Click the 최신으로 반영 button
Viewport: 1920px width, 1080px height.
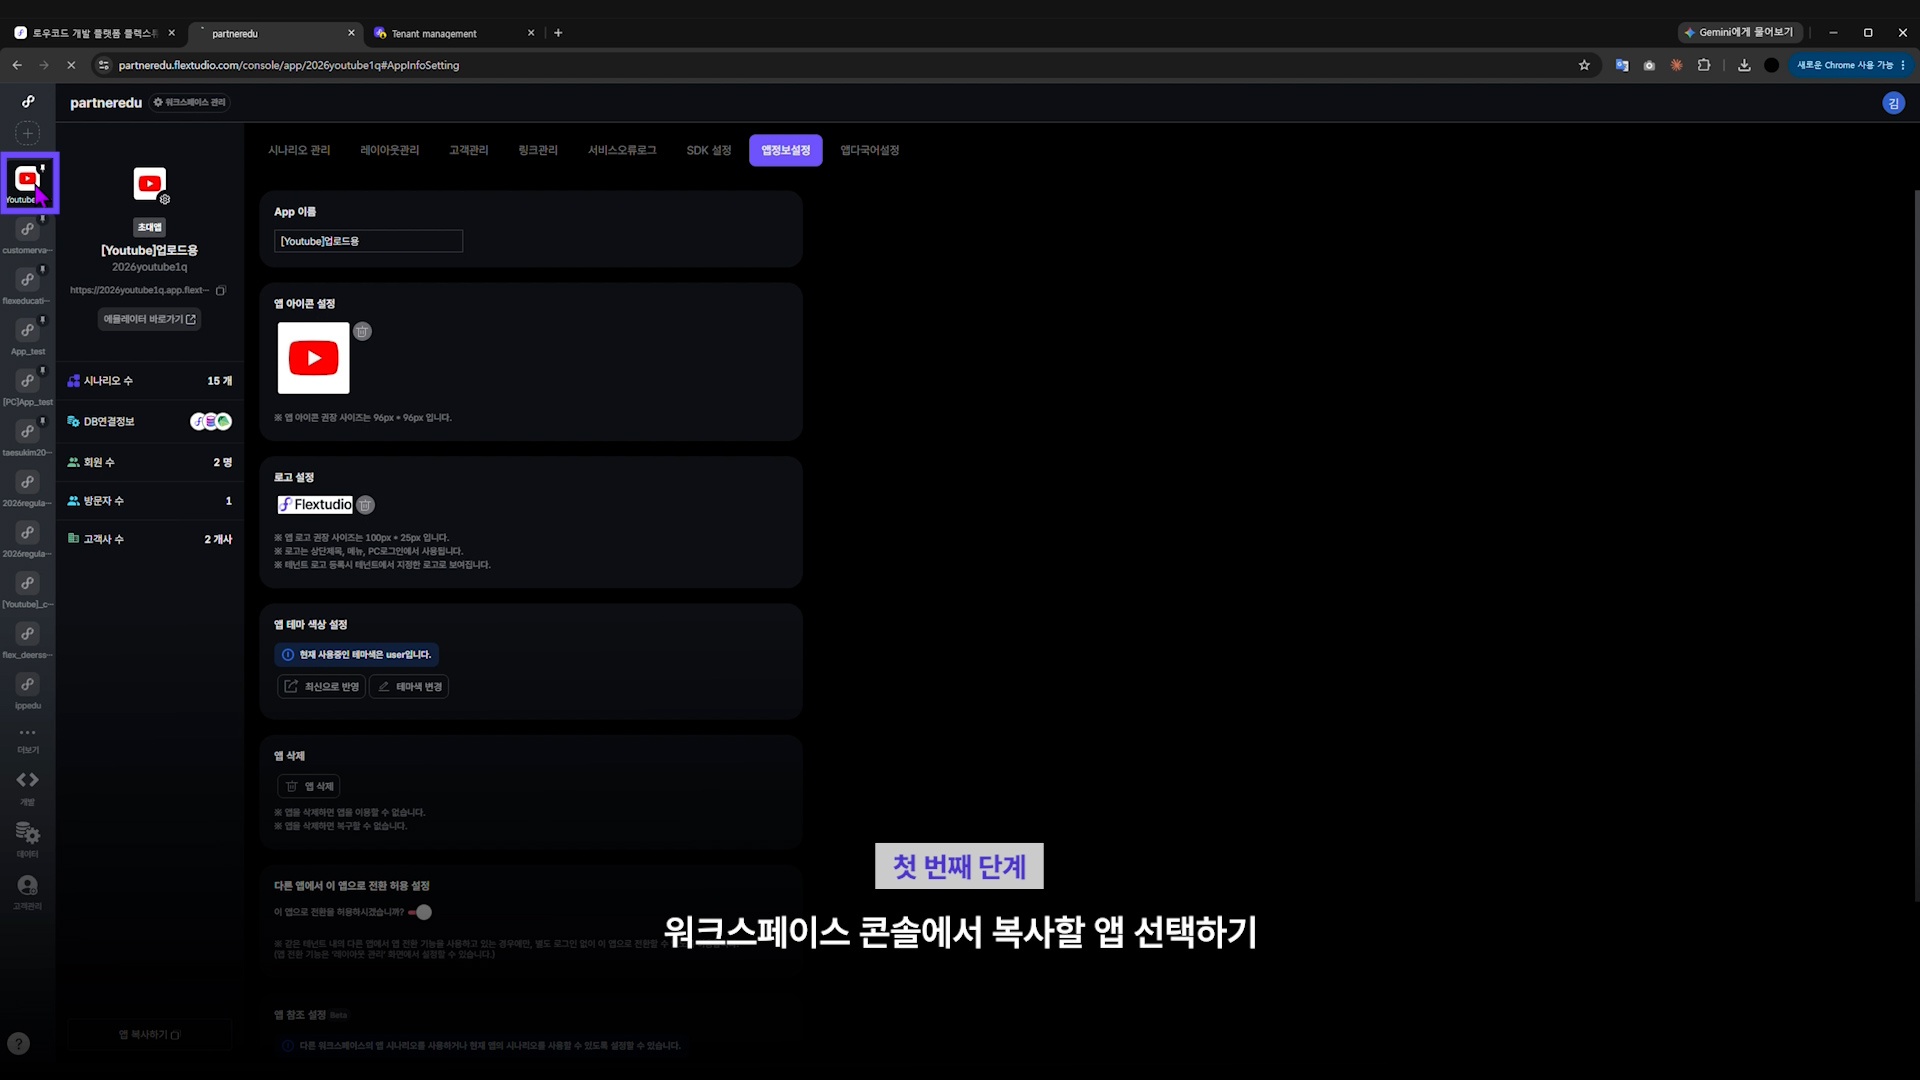click(x=321, y=687)
